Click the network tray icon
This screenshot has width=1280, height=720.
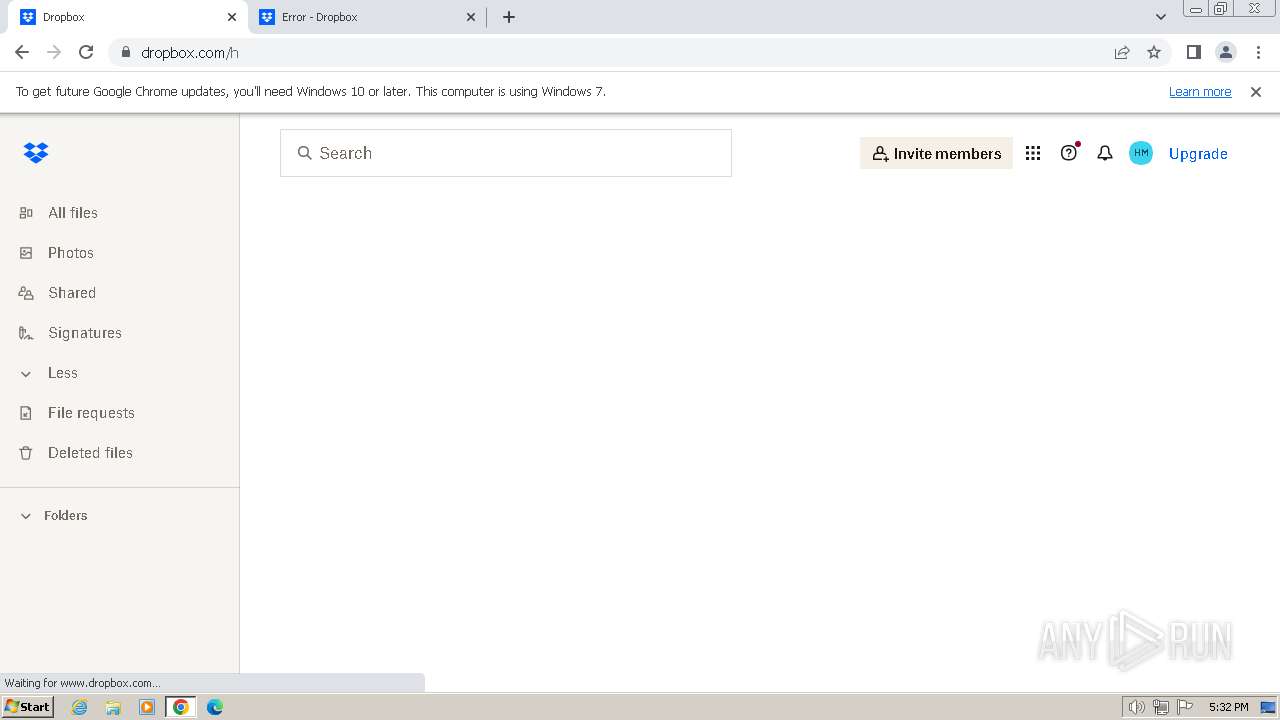click(1161, 707)
